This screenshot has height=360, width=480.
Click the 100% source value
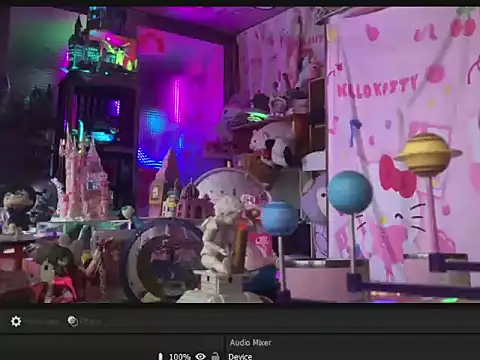180,356
